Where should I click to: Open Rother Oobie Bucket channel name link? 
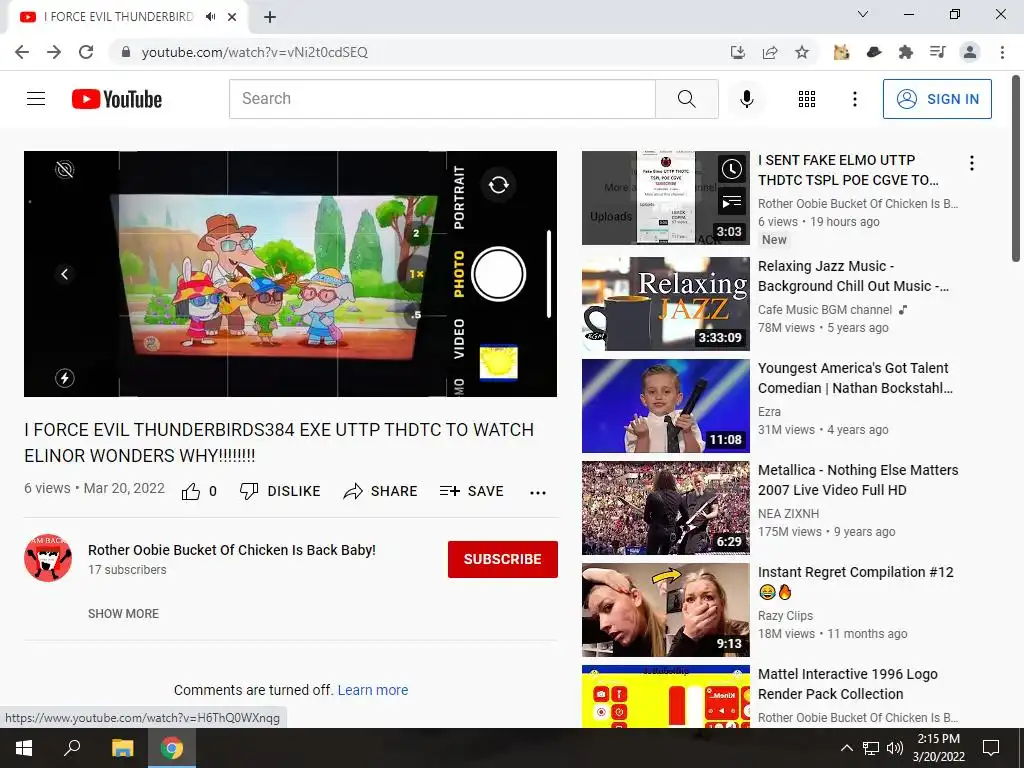[232, 550]
